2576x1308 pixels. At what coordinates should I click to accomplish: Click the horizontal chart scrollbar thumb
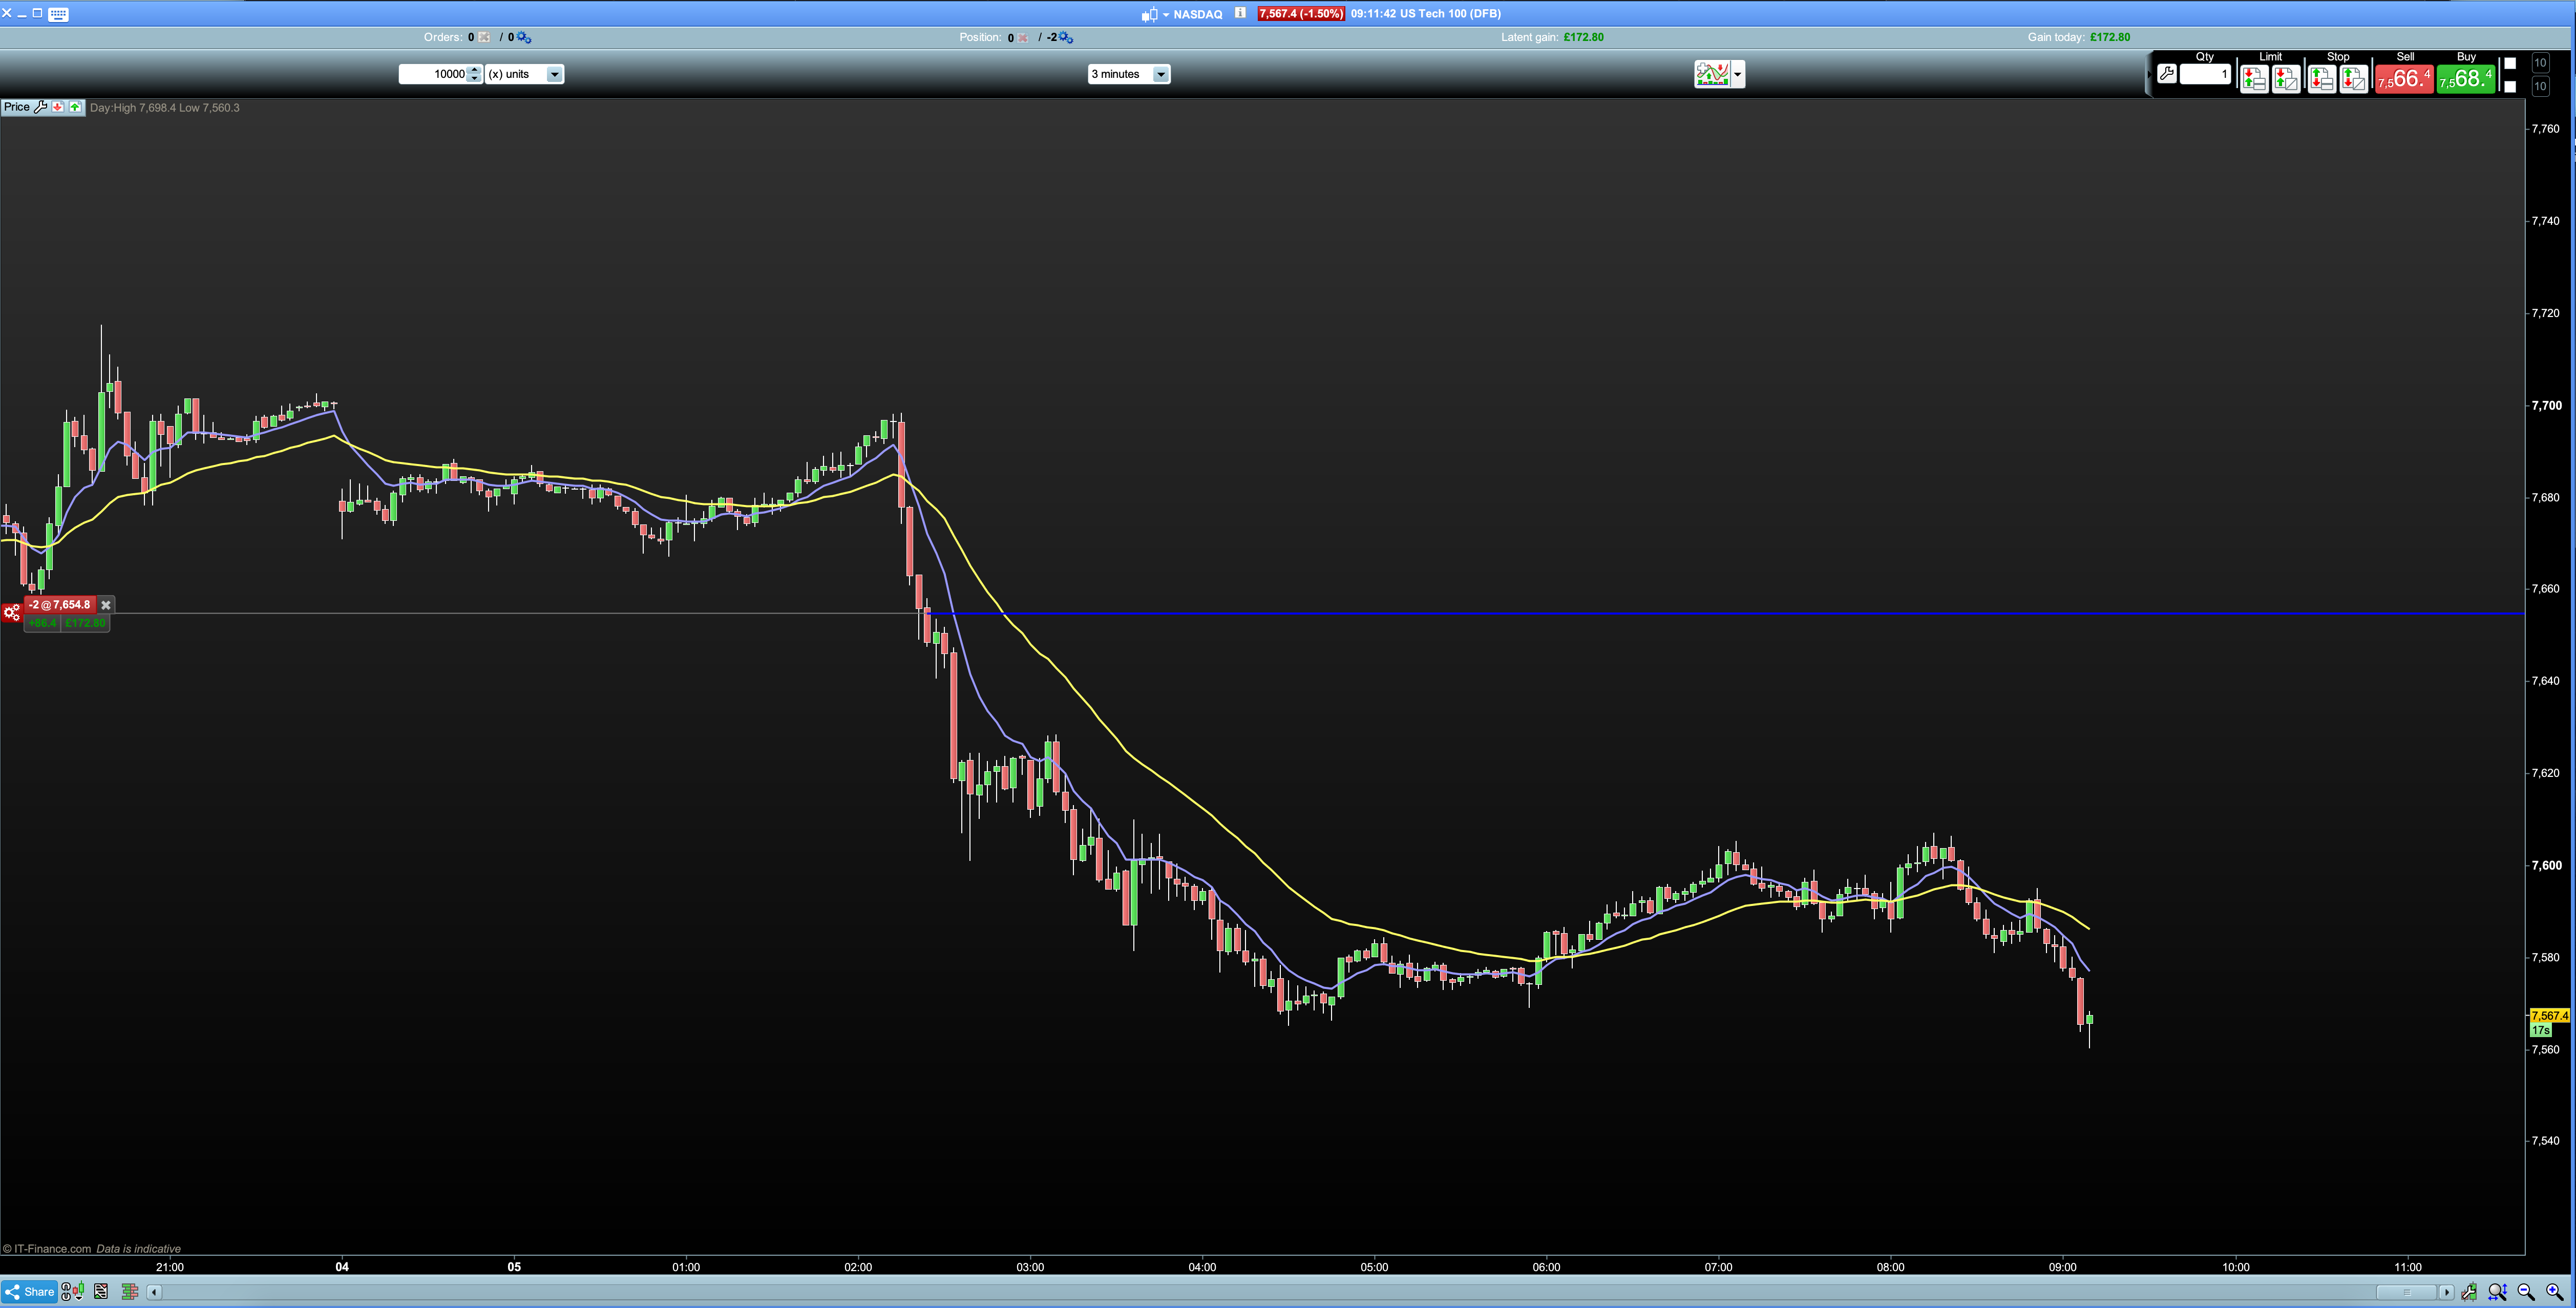(2407, 1292)
